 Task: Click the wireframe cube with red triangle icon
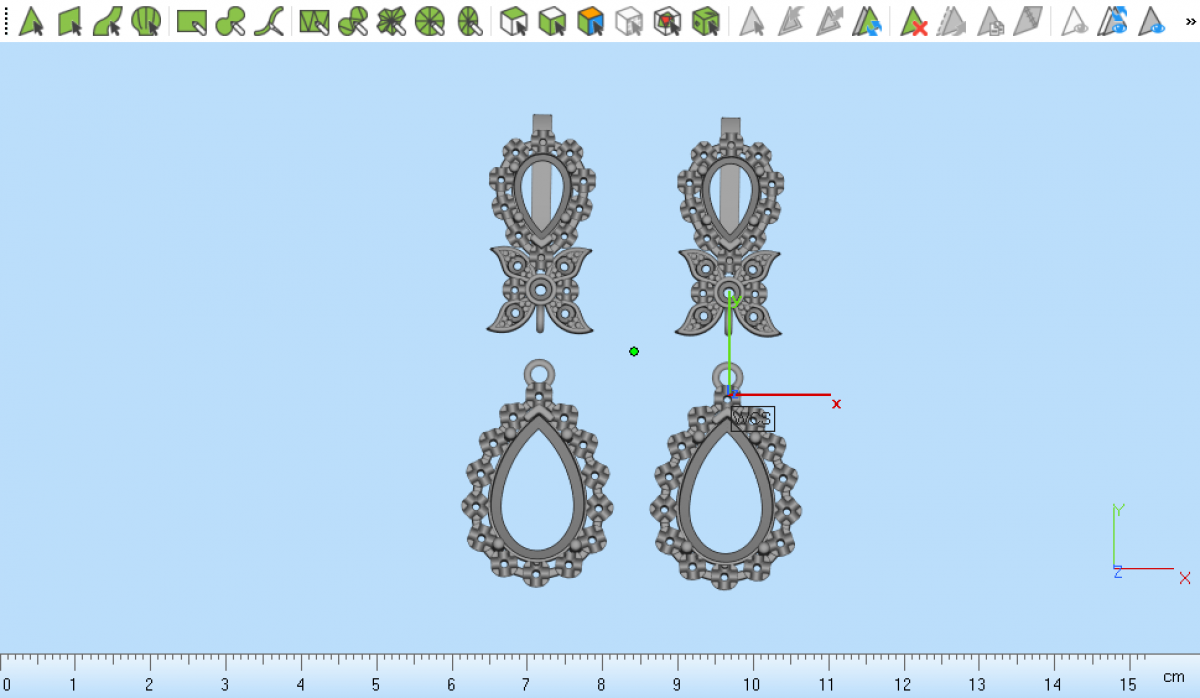coord(667,21)
